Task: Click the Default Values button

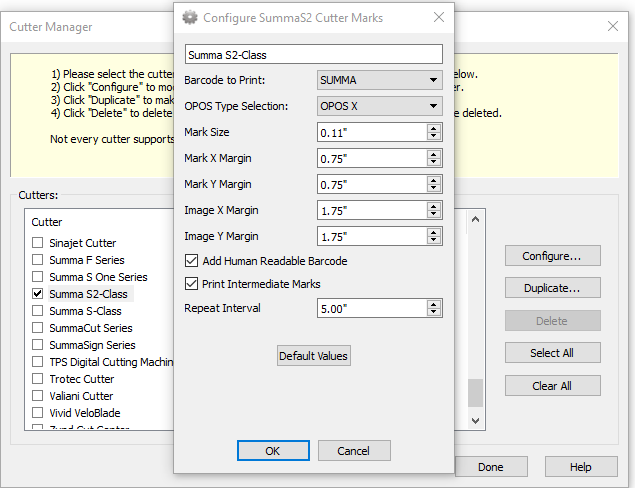Action: click(313, 356)
